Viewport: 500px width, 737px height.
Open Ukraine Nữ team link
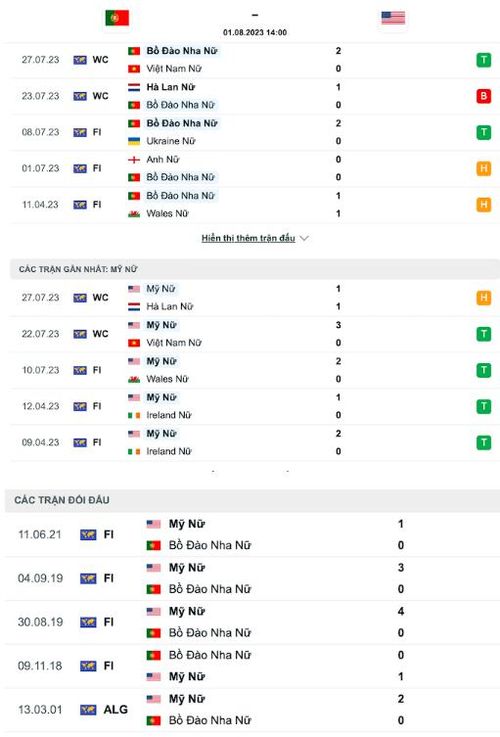(171, 141)
